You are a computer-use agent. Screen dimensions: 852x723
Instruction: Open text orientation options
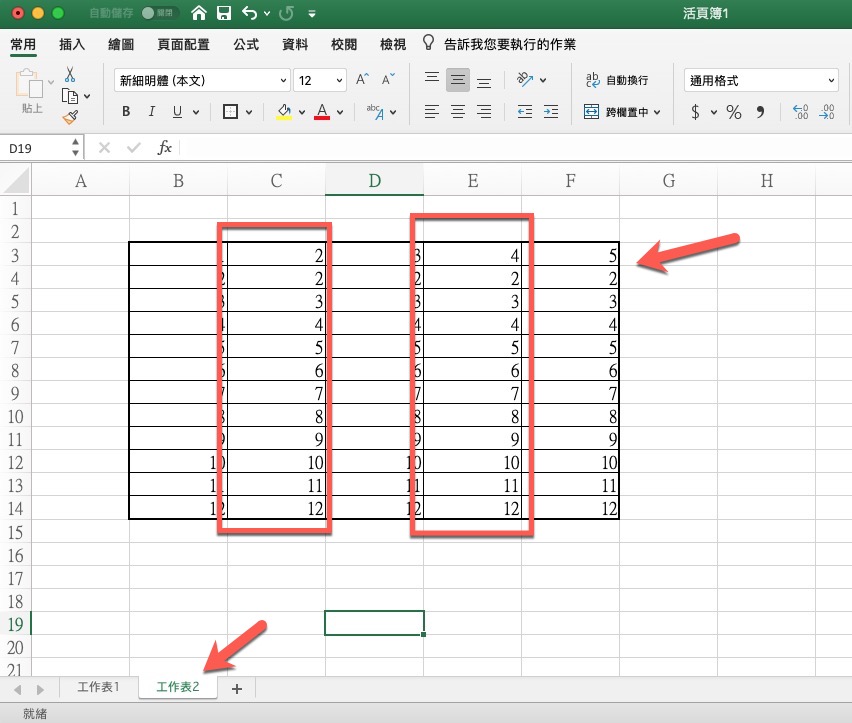525,80
